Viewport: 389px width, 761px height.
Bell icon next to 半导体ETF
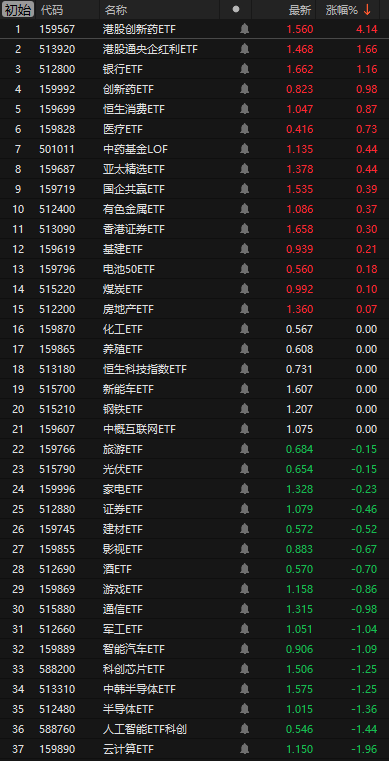coord(244,709)
